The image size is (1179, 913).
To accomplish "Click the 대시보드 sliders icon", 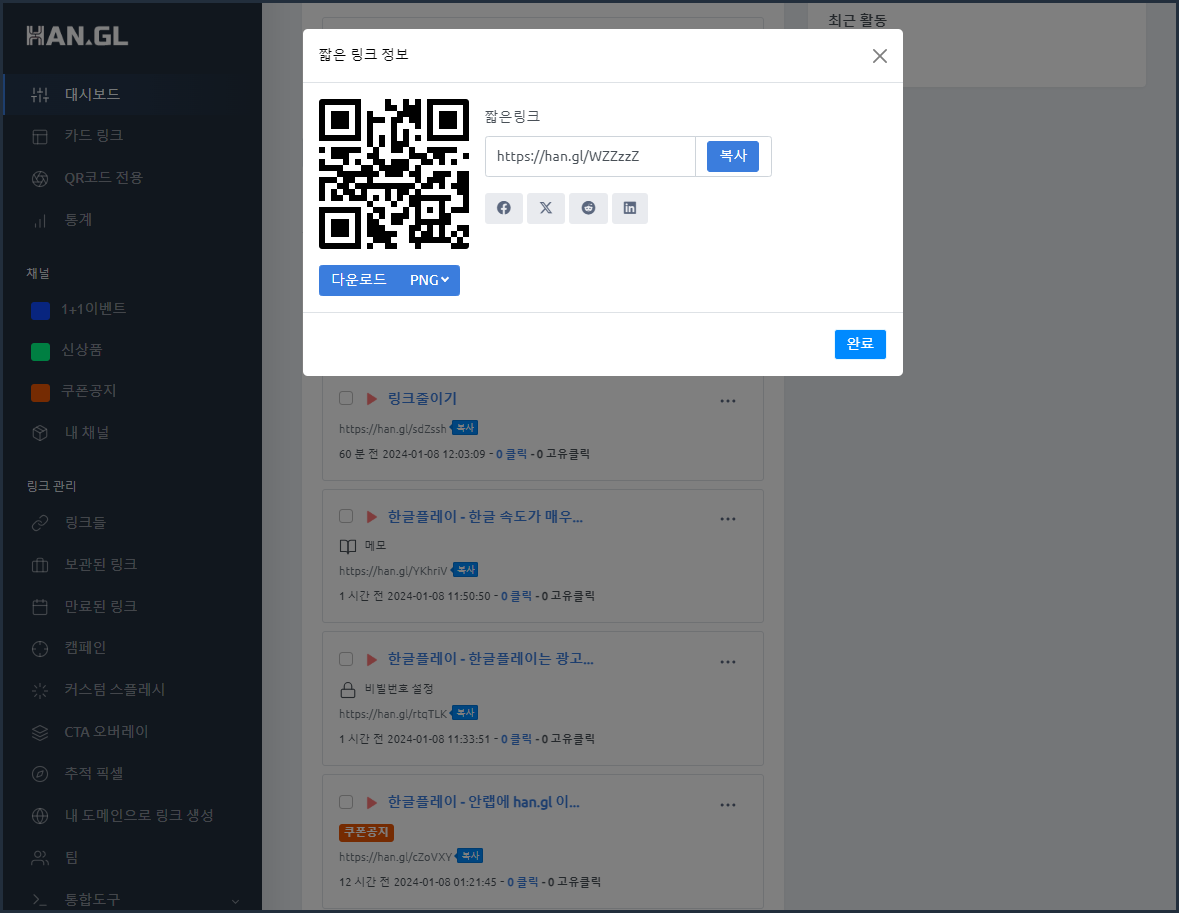I will (40, 95).
